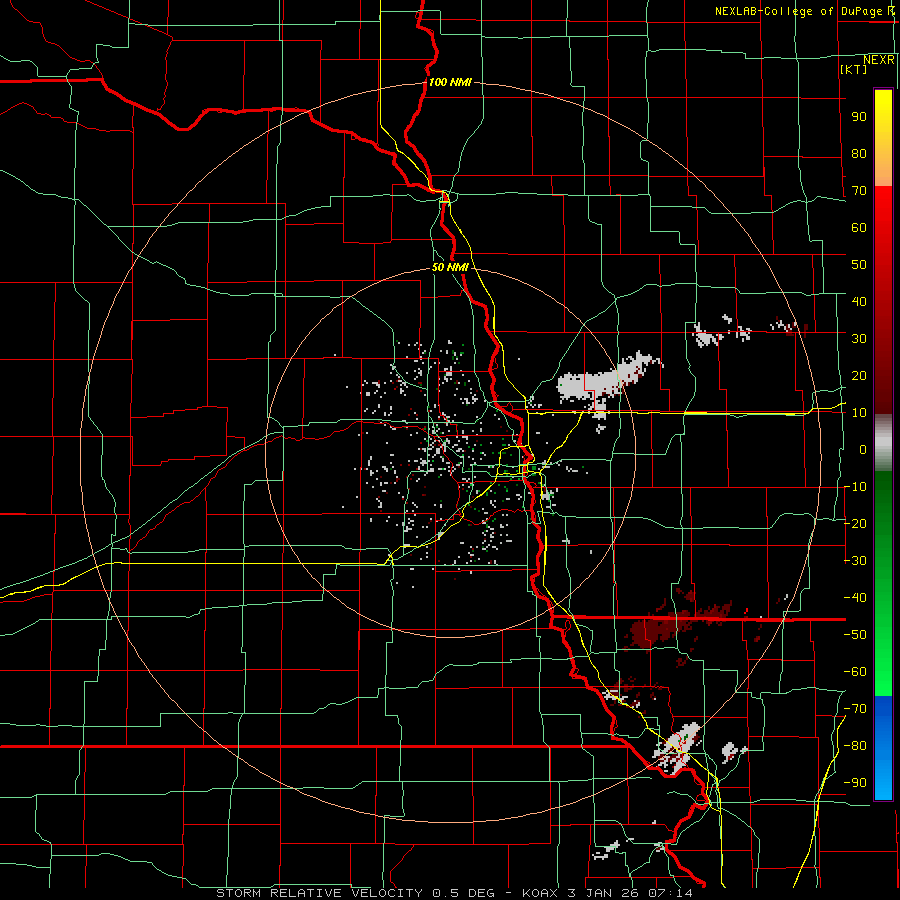Screen dimensions: 900x900
Task: Pick the dark blue segment near -70 KT
Action: point(883,709)
